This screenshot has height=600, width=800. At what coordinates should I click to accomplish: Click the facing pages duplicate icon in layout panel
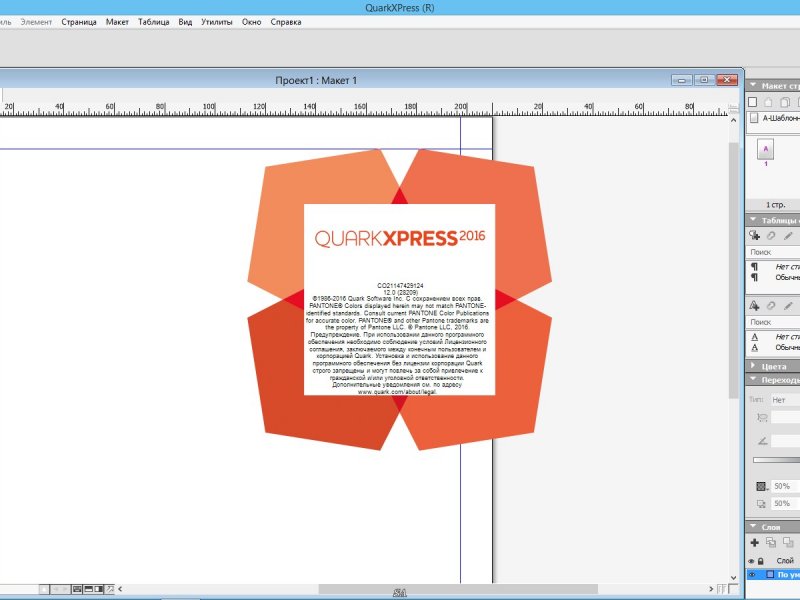point(785,102)
